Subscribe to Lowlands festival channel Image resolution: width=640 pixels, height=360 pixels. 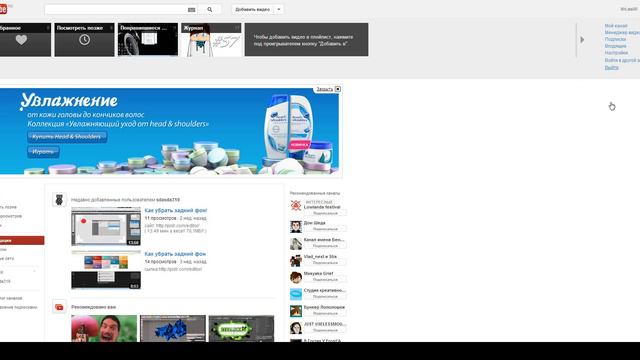[x=325, y=213]
